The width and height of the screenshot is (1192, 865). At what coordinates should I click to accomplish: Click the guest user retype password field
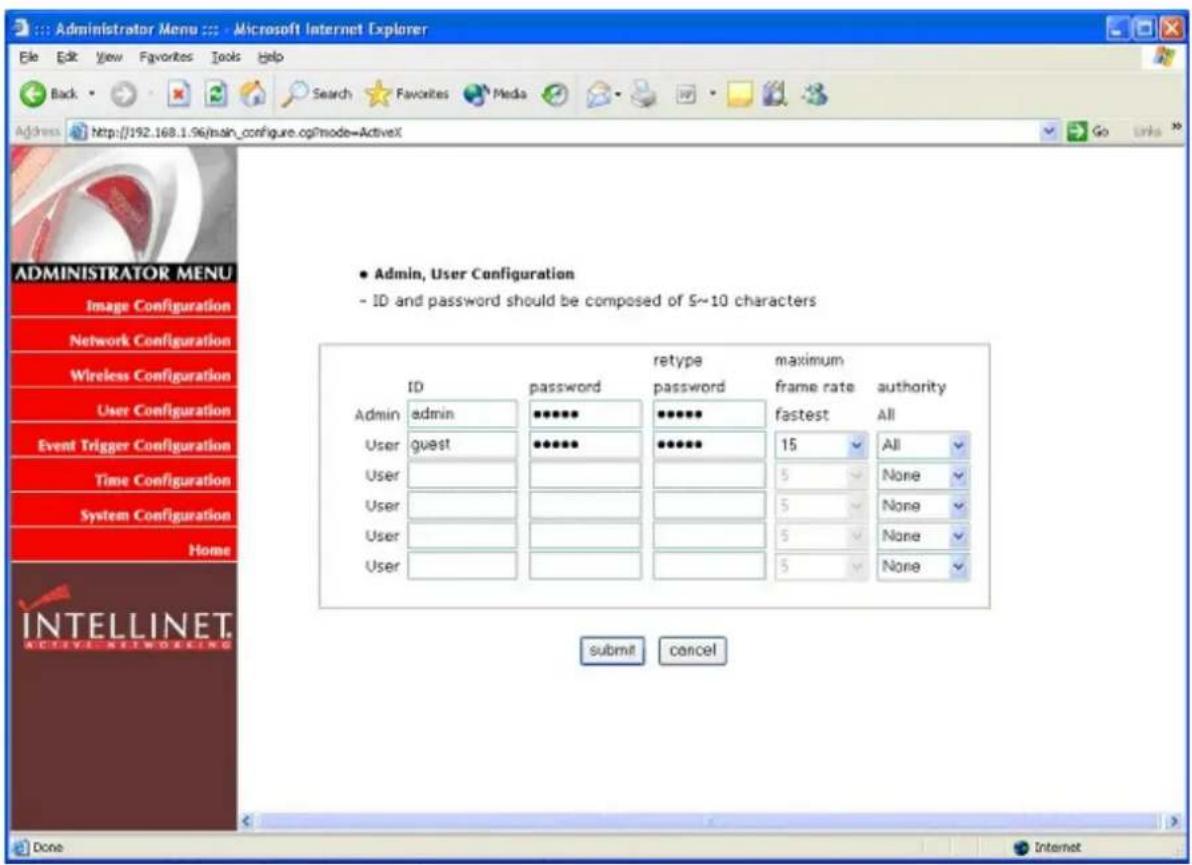709,445
